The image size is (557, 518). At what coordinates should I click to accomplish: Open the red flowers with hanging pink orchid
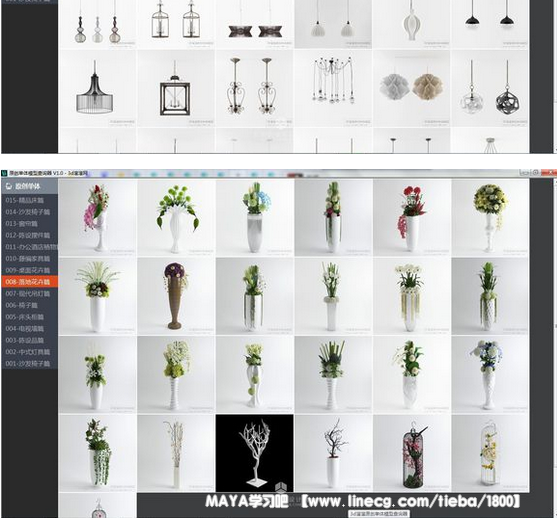[411, 217]
